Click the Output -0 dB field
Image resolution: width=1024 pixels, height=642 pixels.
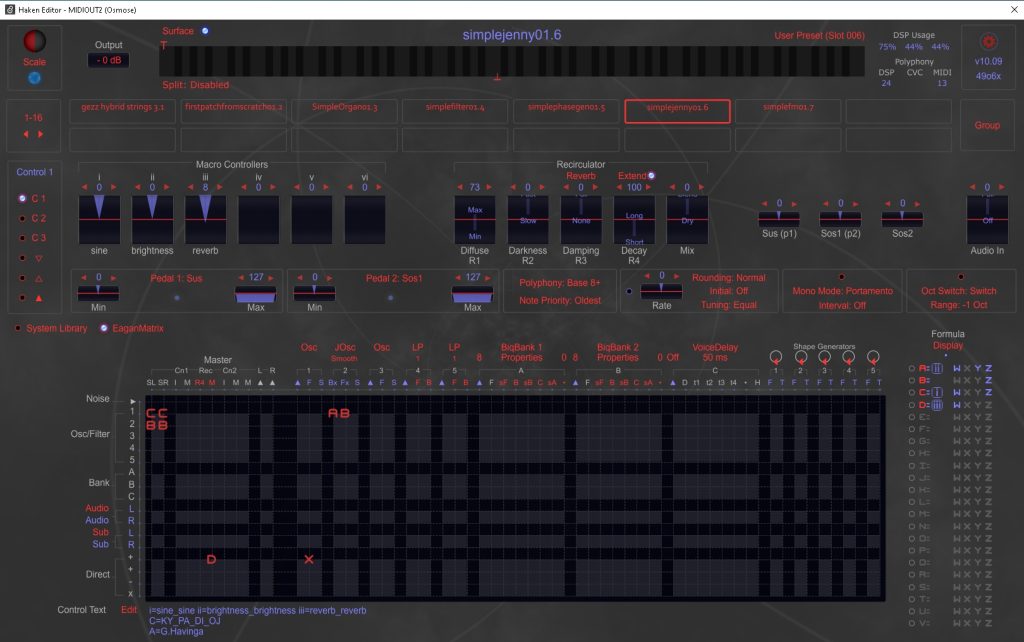click(x=108, y=60)
